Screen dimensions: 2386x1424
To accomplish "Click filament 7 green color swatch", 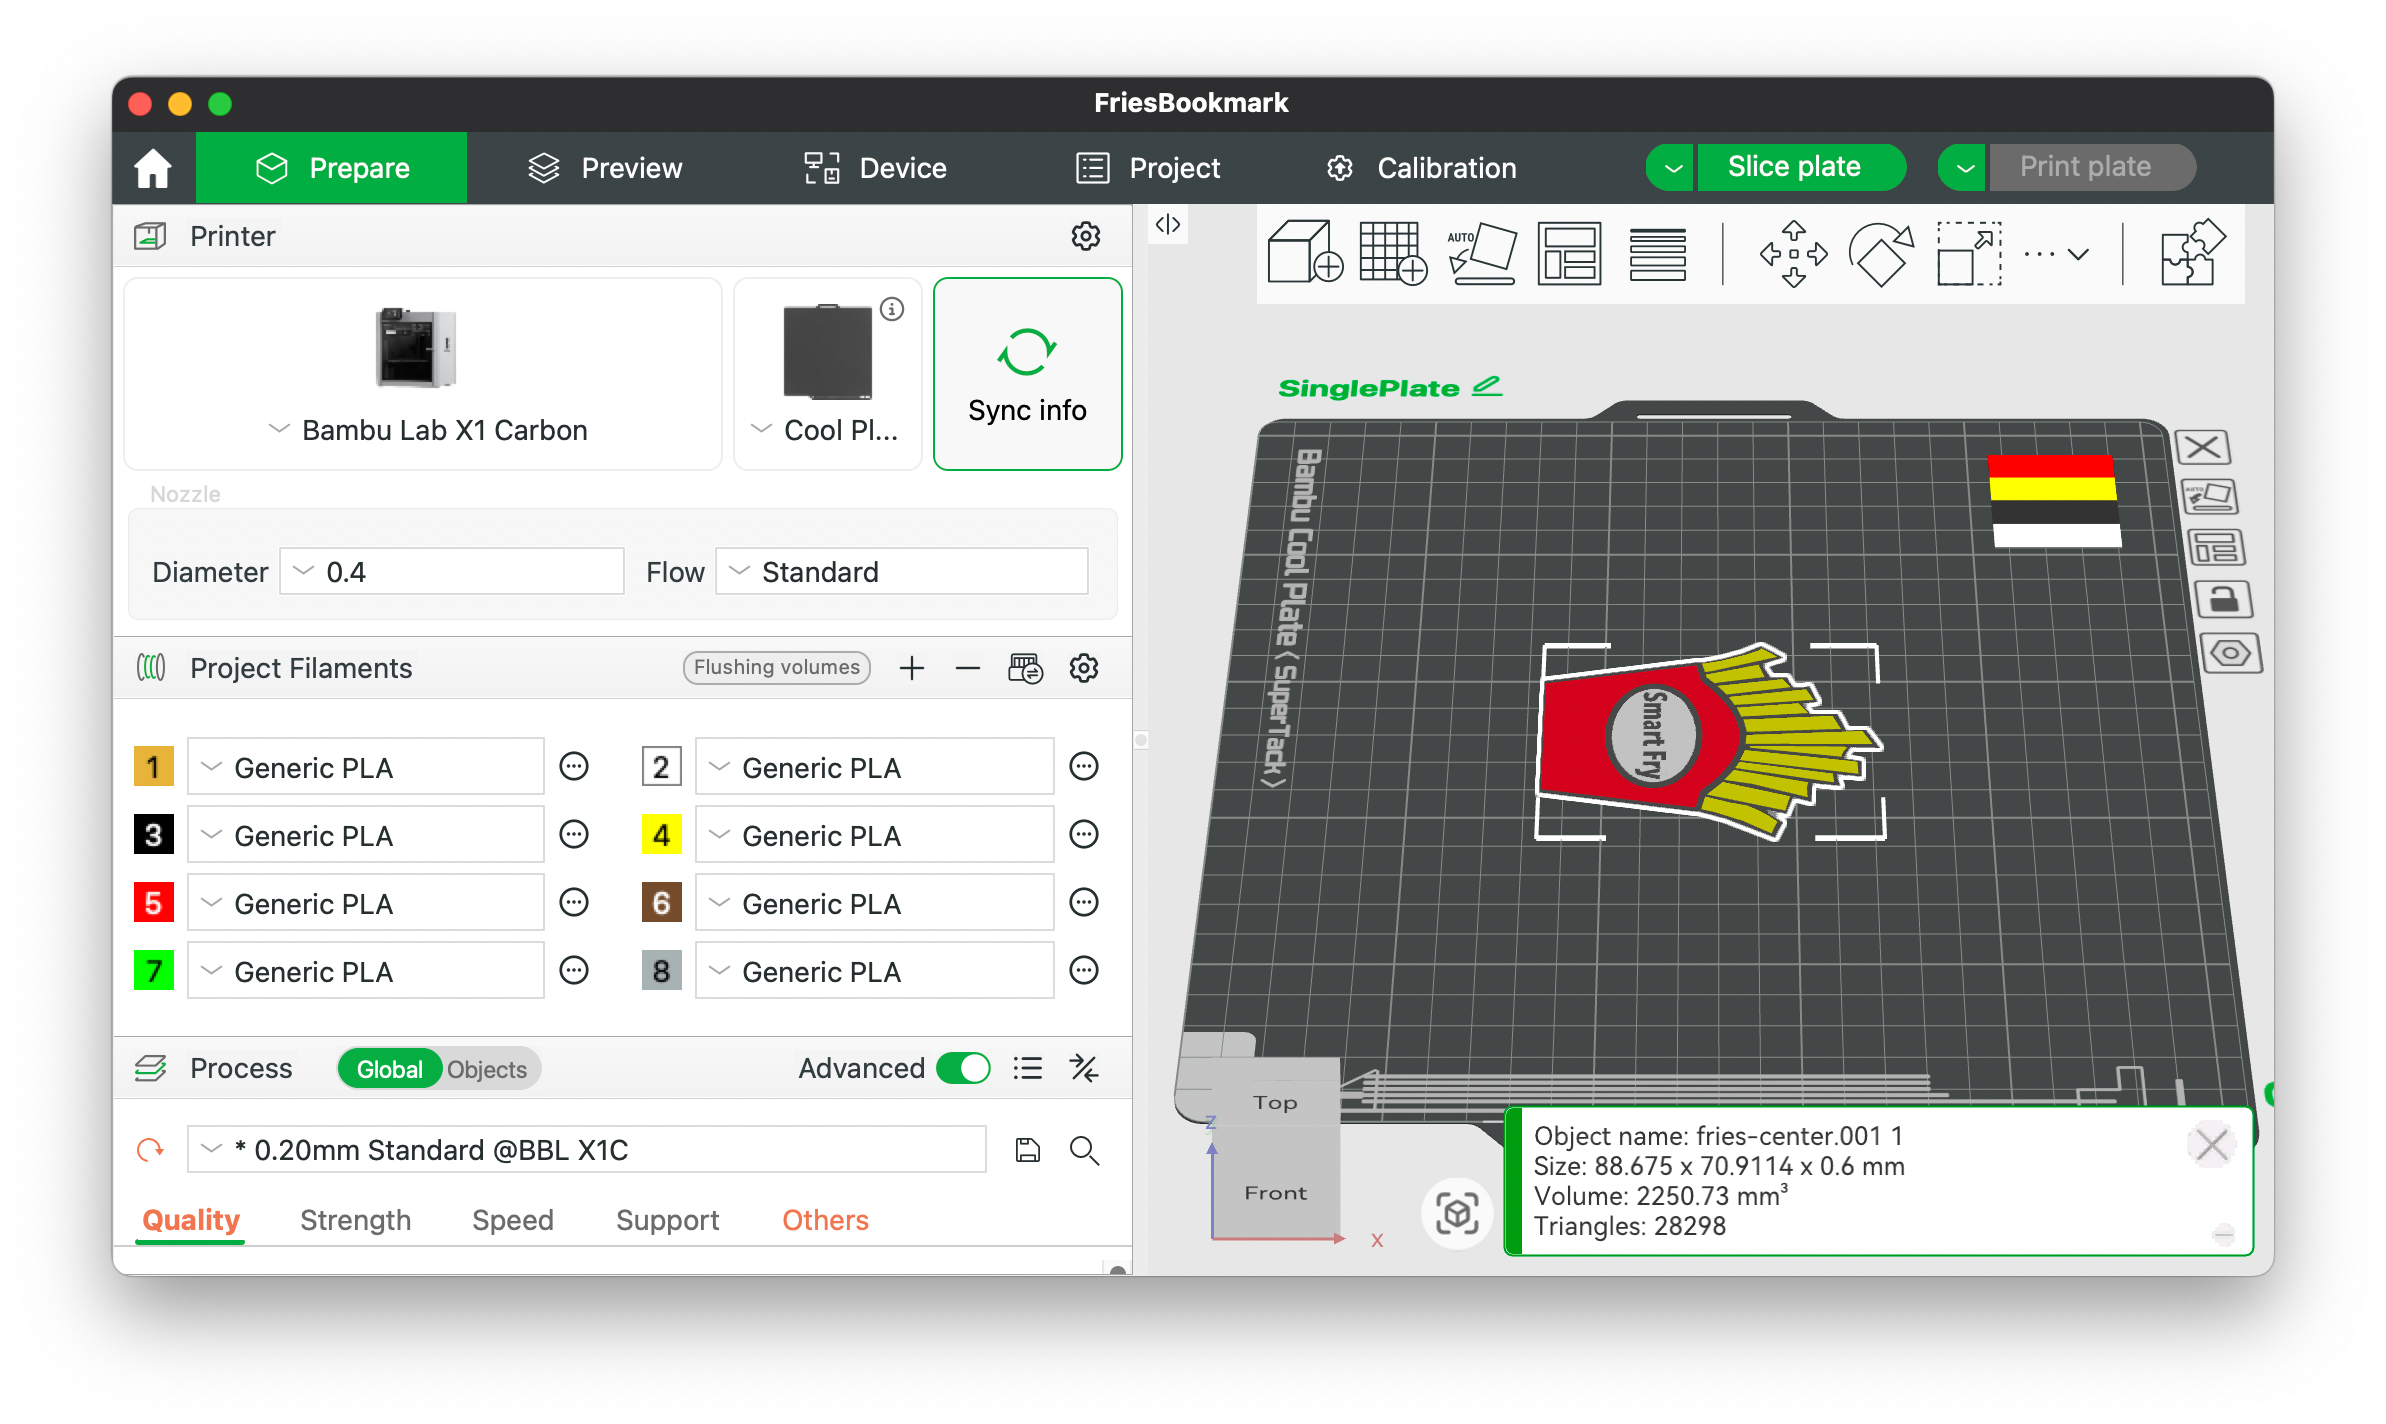I will point(153,971).
